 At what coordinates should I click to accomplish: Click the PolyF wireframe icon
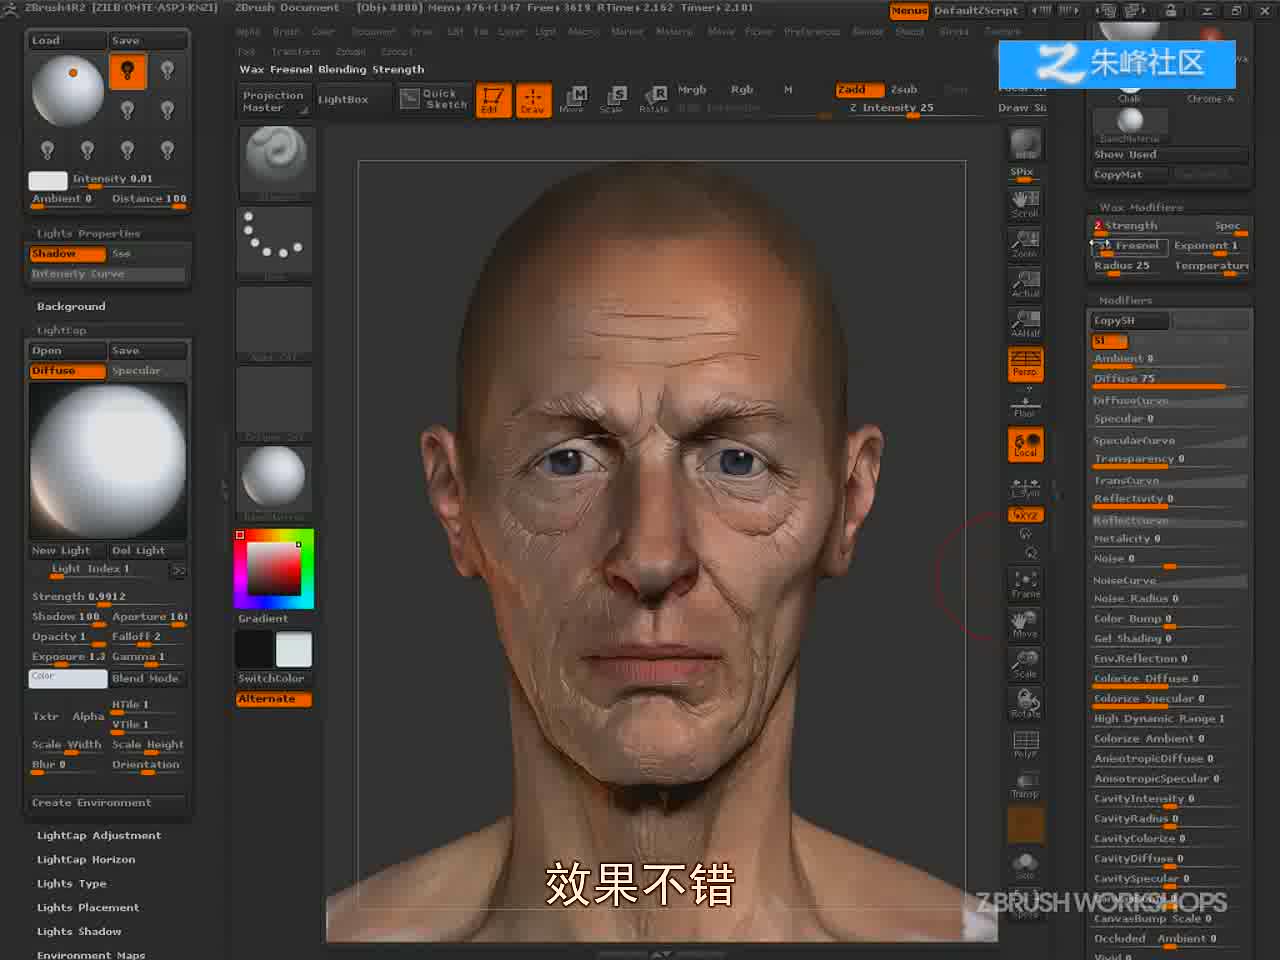click(x=1025, y=744)
